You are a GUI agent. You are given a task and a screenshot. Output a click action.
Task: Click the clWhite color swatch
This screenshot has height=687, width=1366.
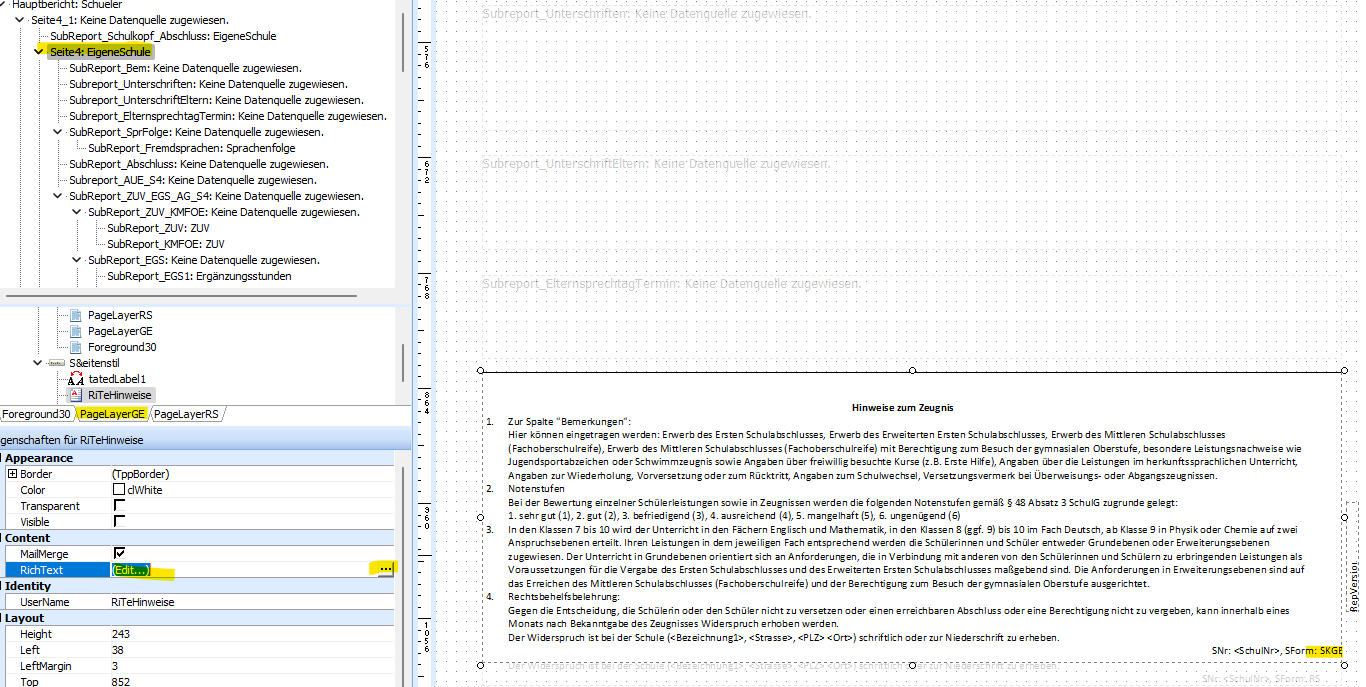click(x=118, y=490)
